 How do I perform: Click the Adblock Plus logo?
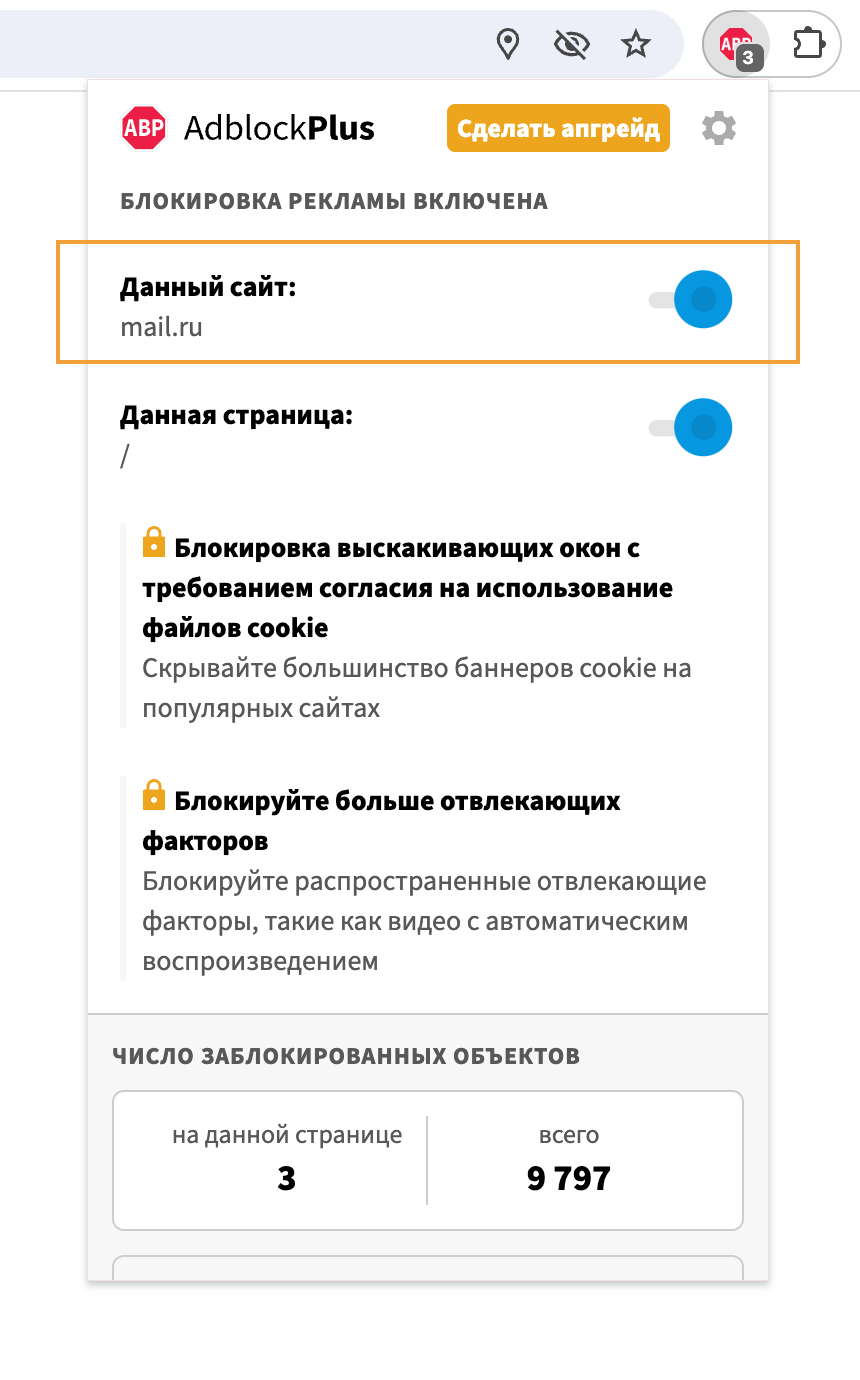tap(247, 128)
